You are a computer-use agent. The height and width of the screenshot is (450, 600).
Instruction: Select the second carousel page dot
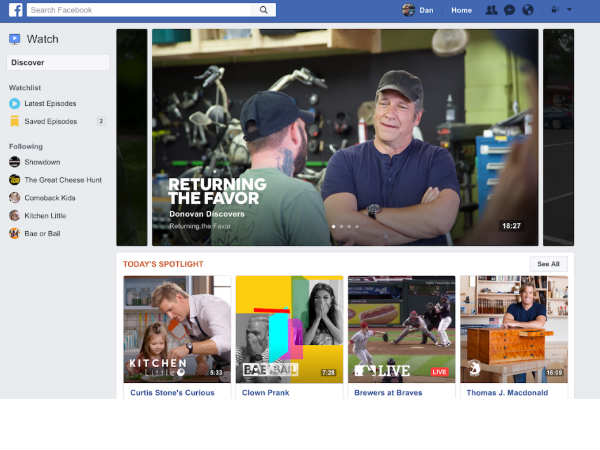[342, 226]
